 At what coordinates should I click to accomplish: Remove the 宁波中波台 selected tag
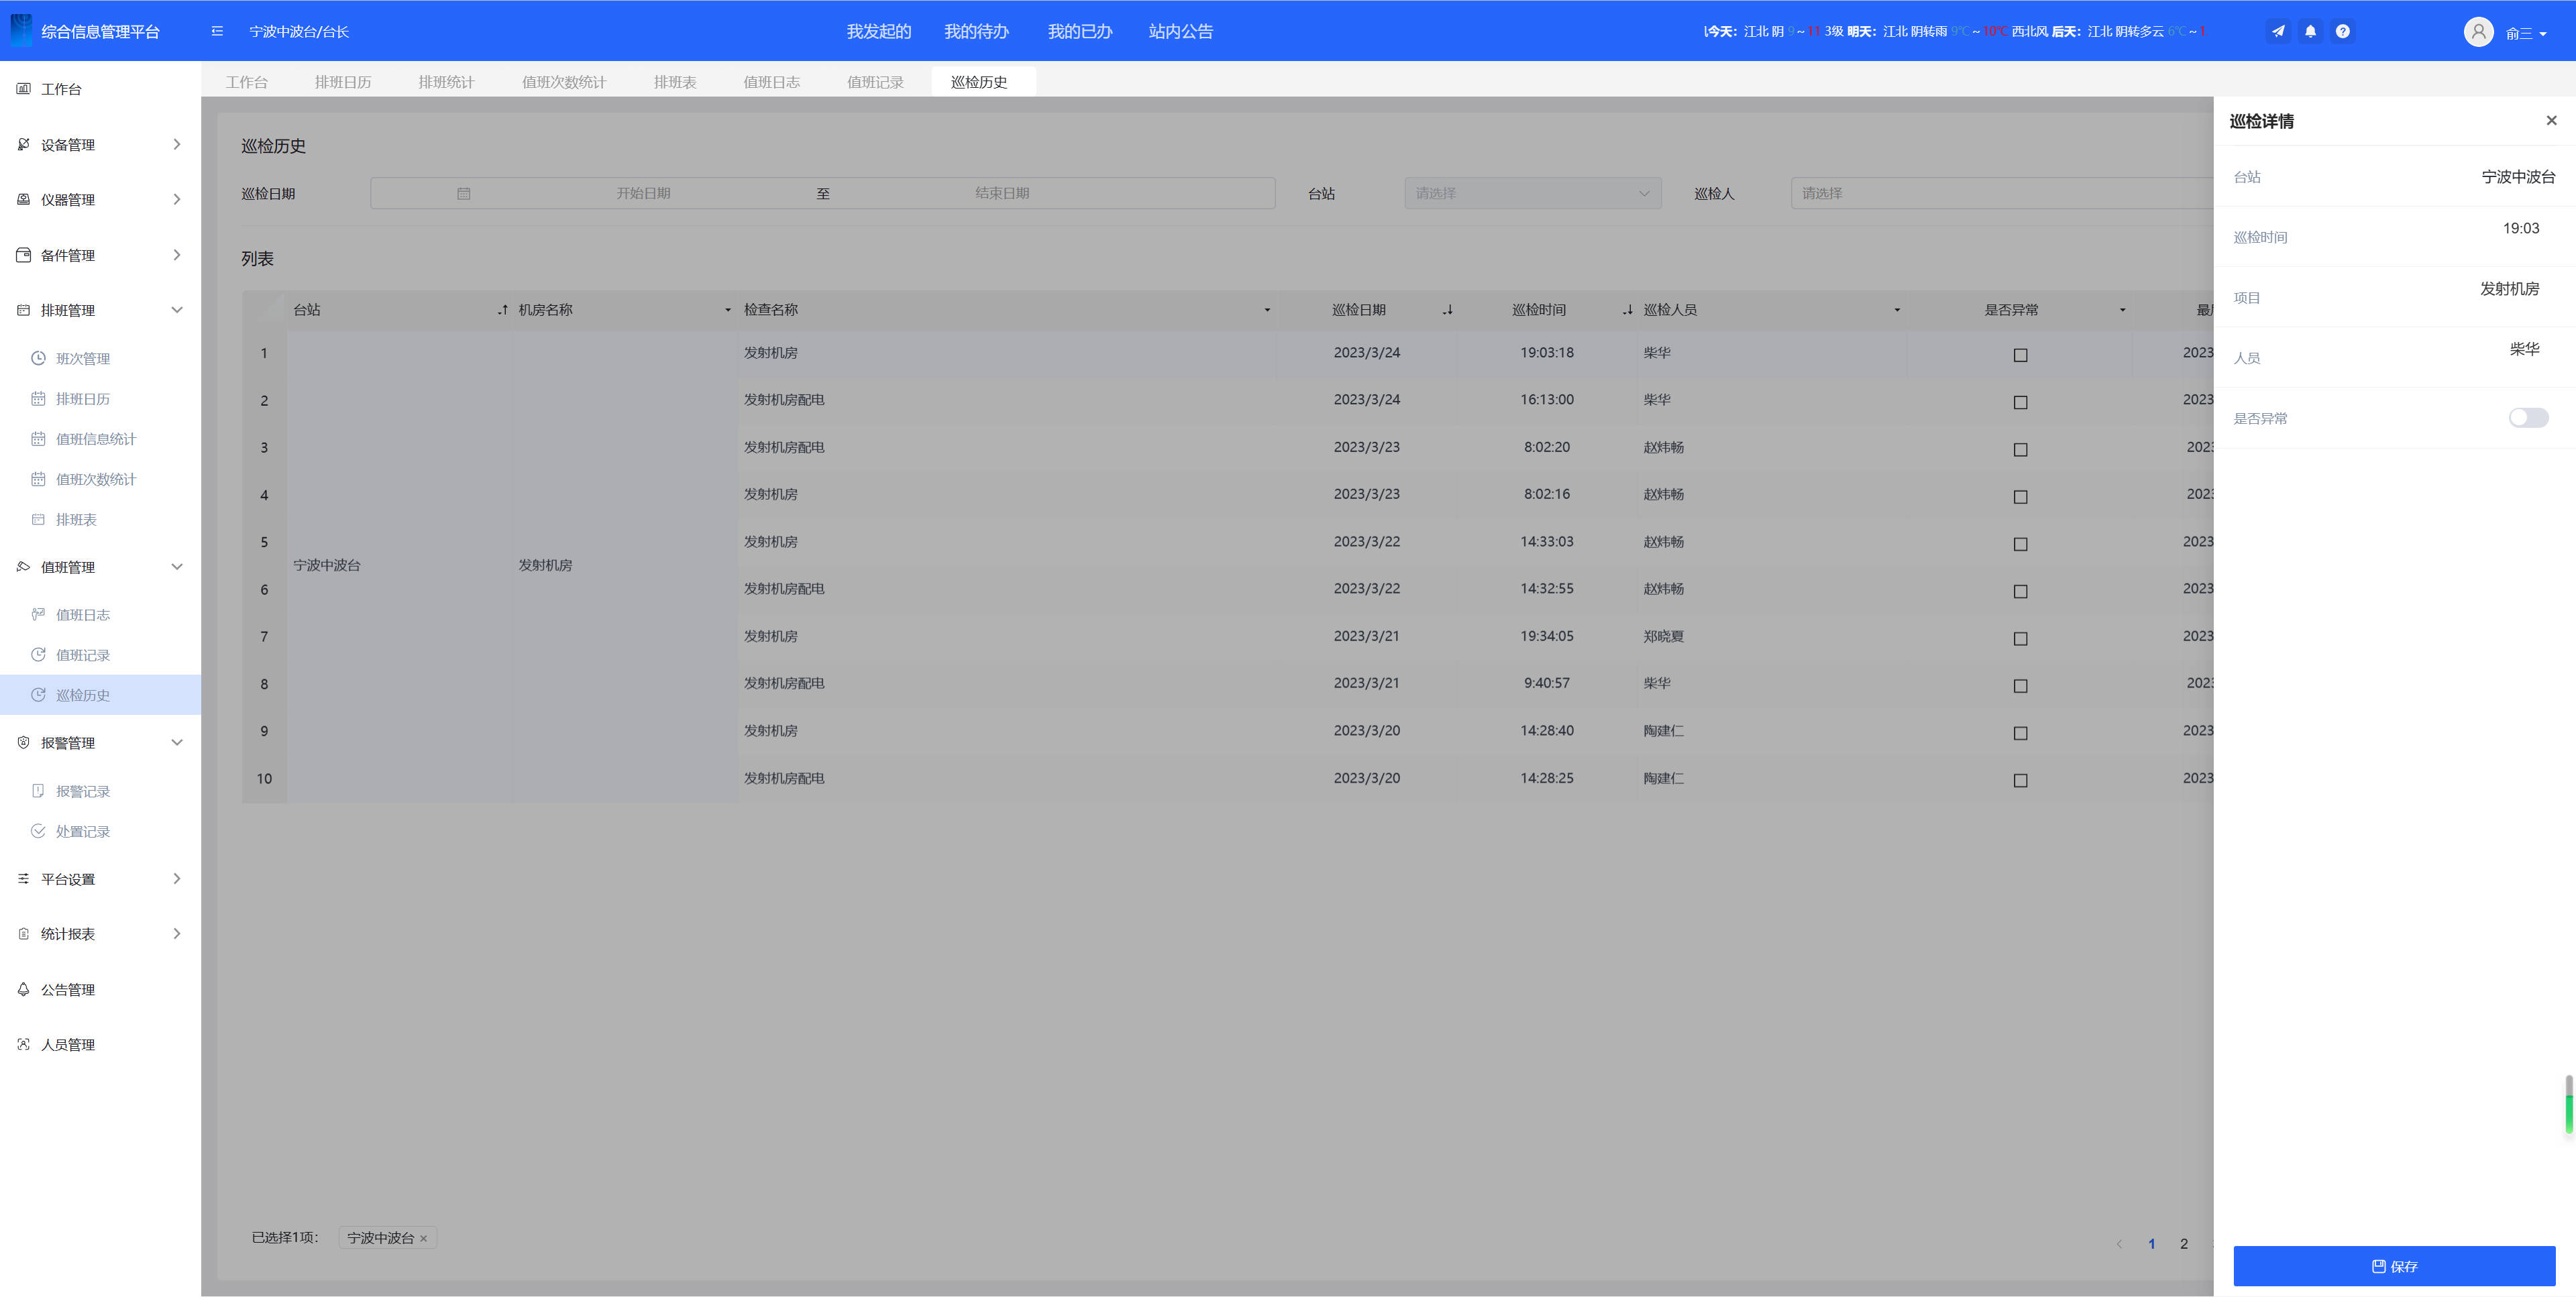tap(424, 1239)
